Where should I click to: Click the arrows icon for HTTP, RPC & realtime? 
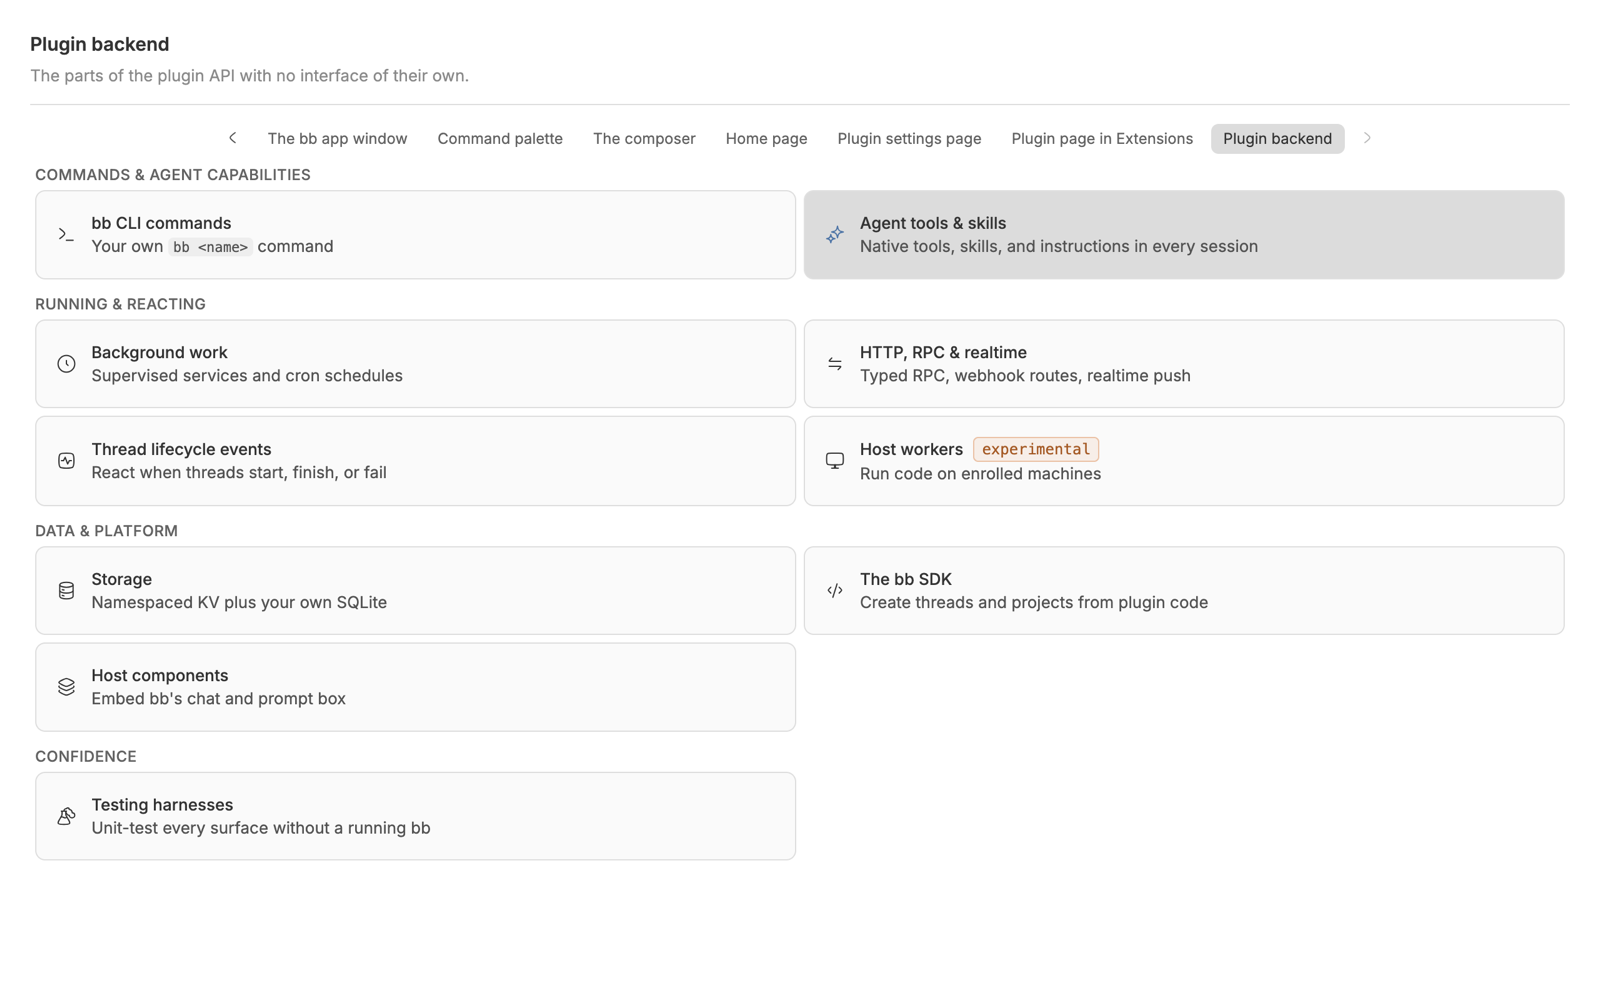pyautogui.click(x=835, y=364)
